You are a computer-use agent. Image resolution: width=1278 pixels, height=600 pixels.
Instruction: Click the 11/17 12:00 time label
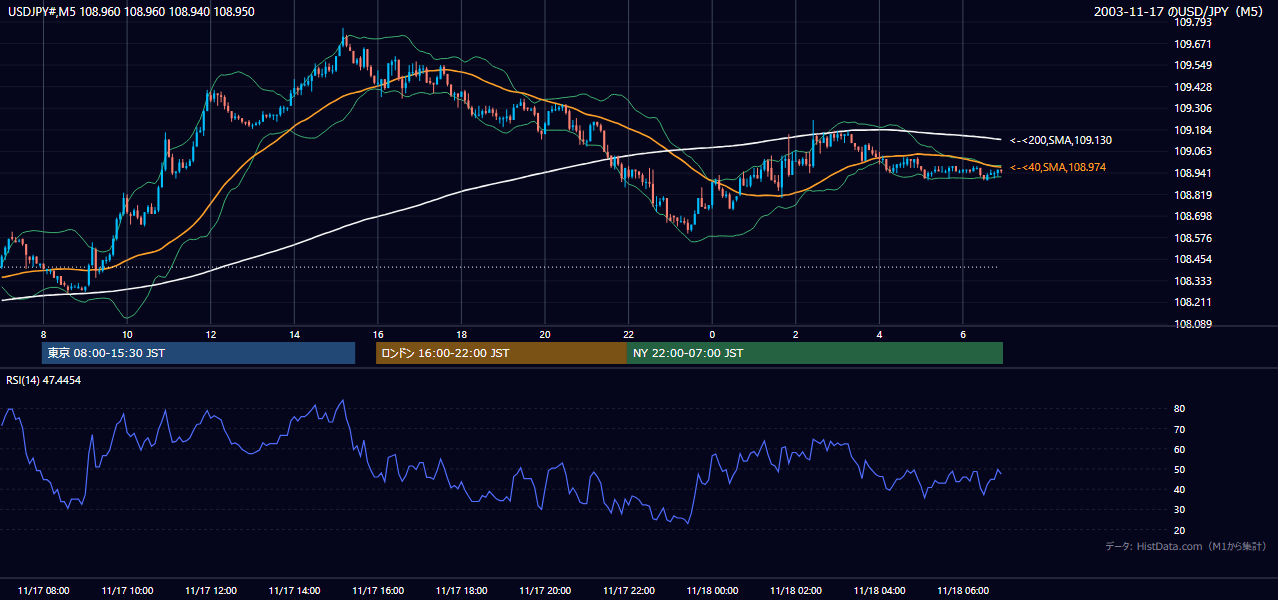(x=211, y=591)
